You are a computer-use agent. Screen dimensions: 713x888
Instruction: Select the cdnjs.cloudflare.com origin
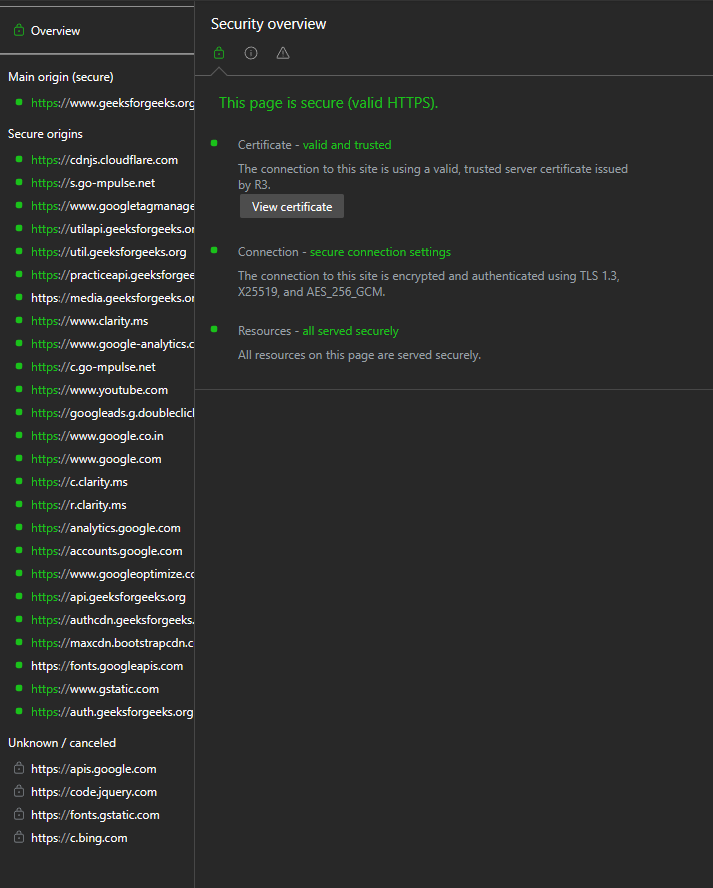[x=104, y=160]
